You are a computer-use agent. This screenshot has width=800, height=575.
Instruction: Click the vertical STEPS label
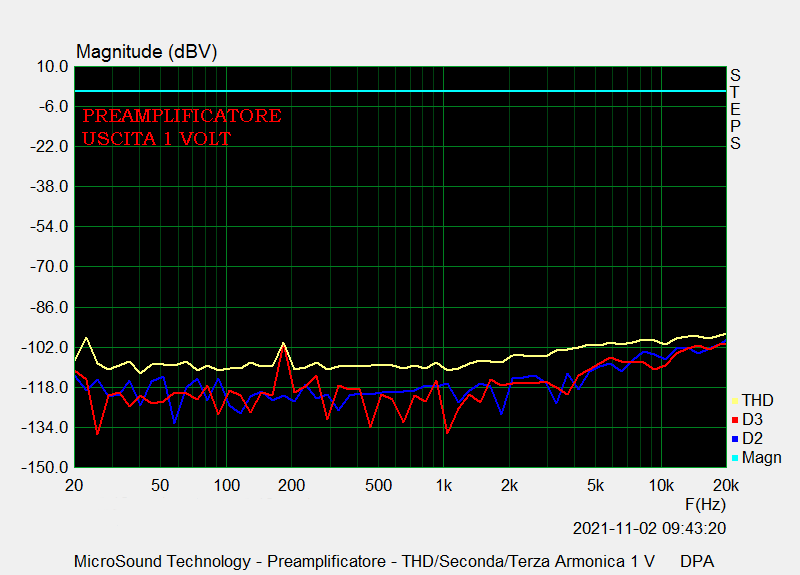[x=735, y=110]
